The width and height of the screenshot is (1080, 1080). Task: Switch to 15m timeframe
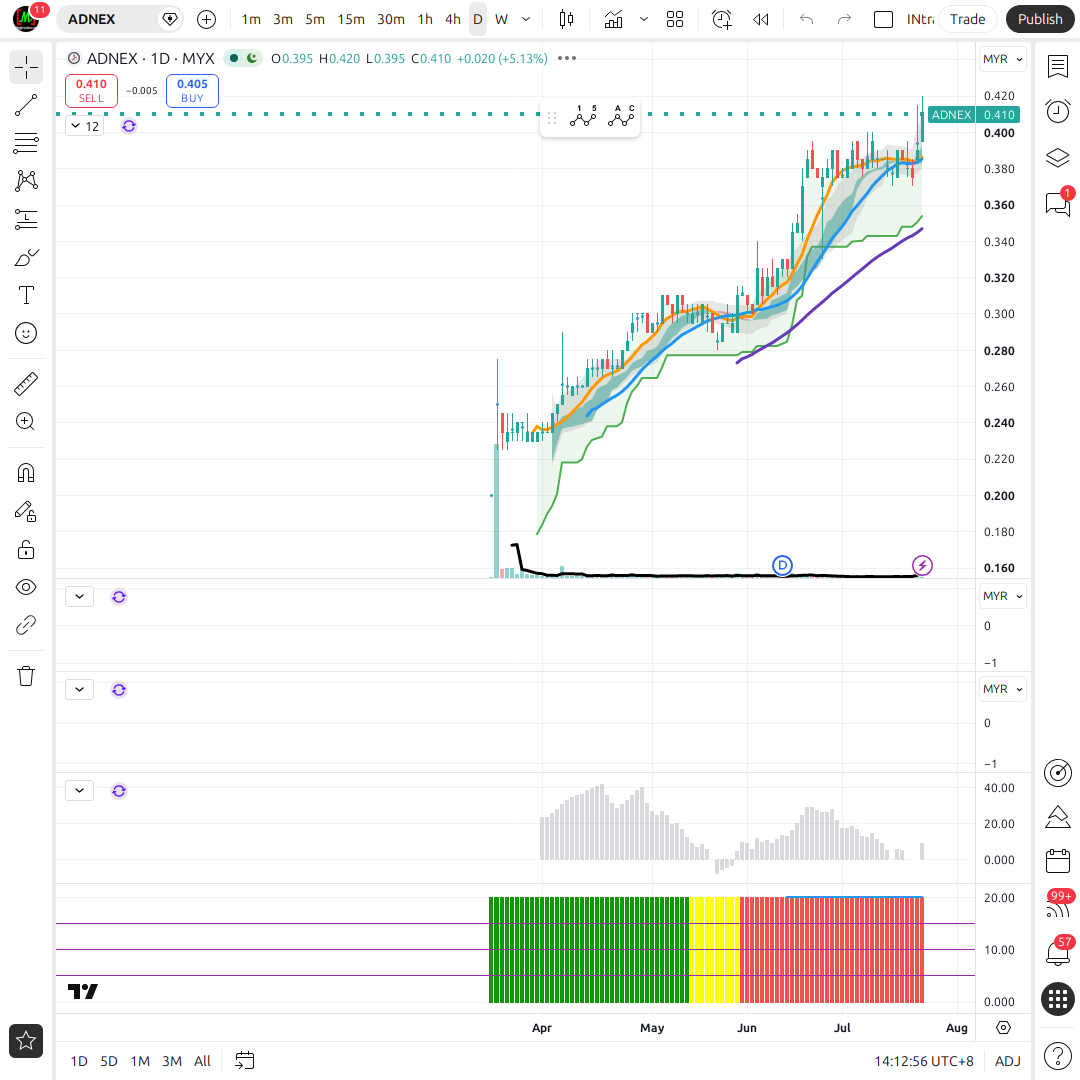pos(351,19)
